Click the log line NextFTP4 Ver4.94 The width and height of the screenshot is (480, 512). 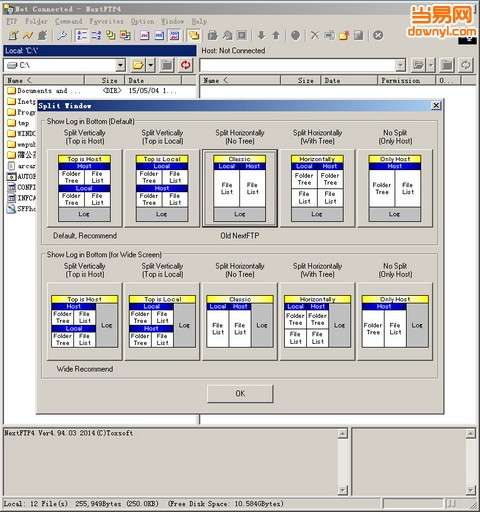pos(69,433)
